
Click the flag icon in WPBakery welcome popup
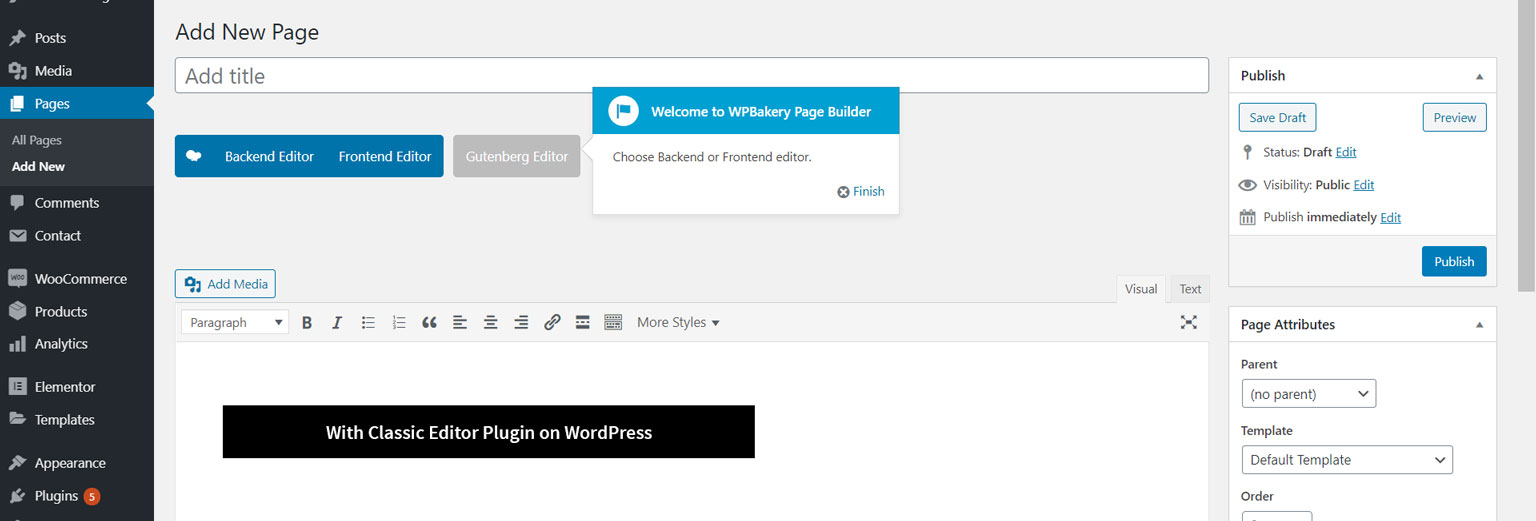click(x=623, y=111)
